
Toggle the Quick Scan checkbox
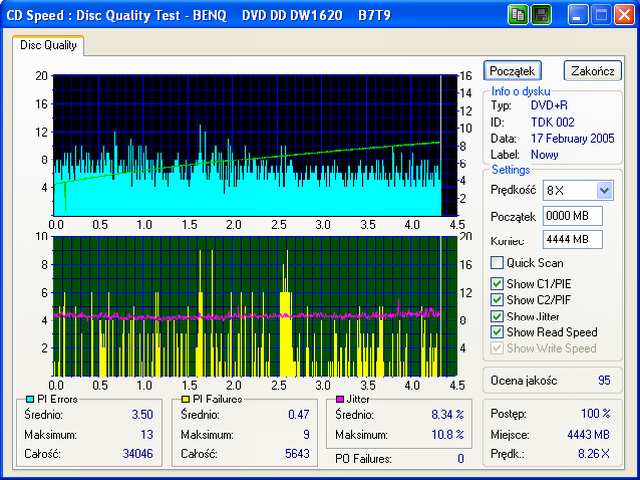pos(497,263)
